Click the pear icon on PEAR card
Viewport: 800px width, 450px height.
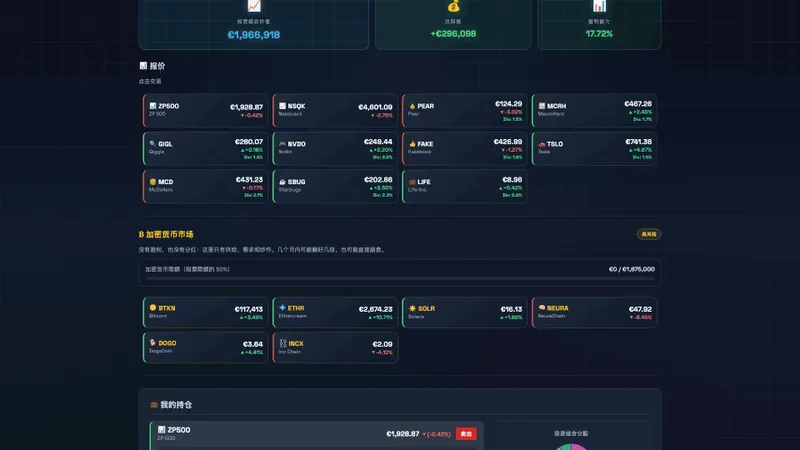[x=412, y=106]
